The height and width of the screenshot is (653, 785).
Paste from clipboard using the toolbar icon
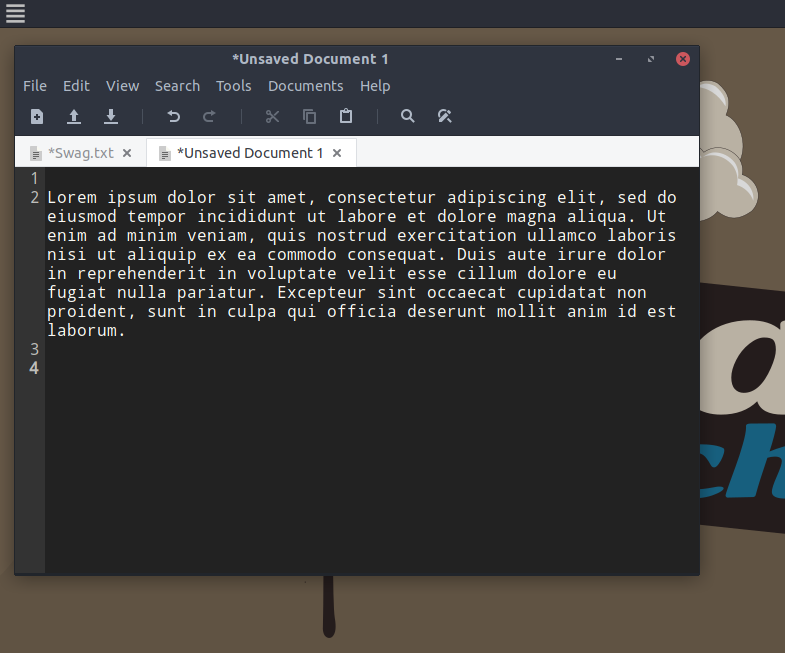(346, 116)
